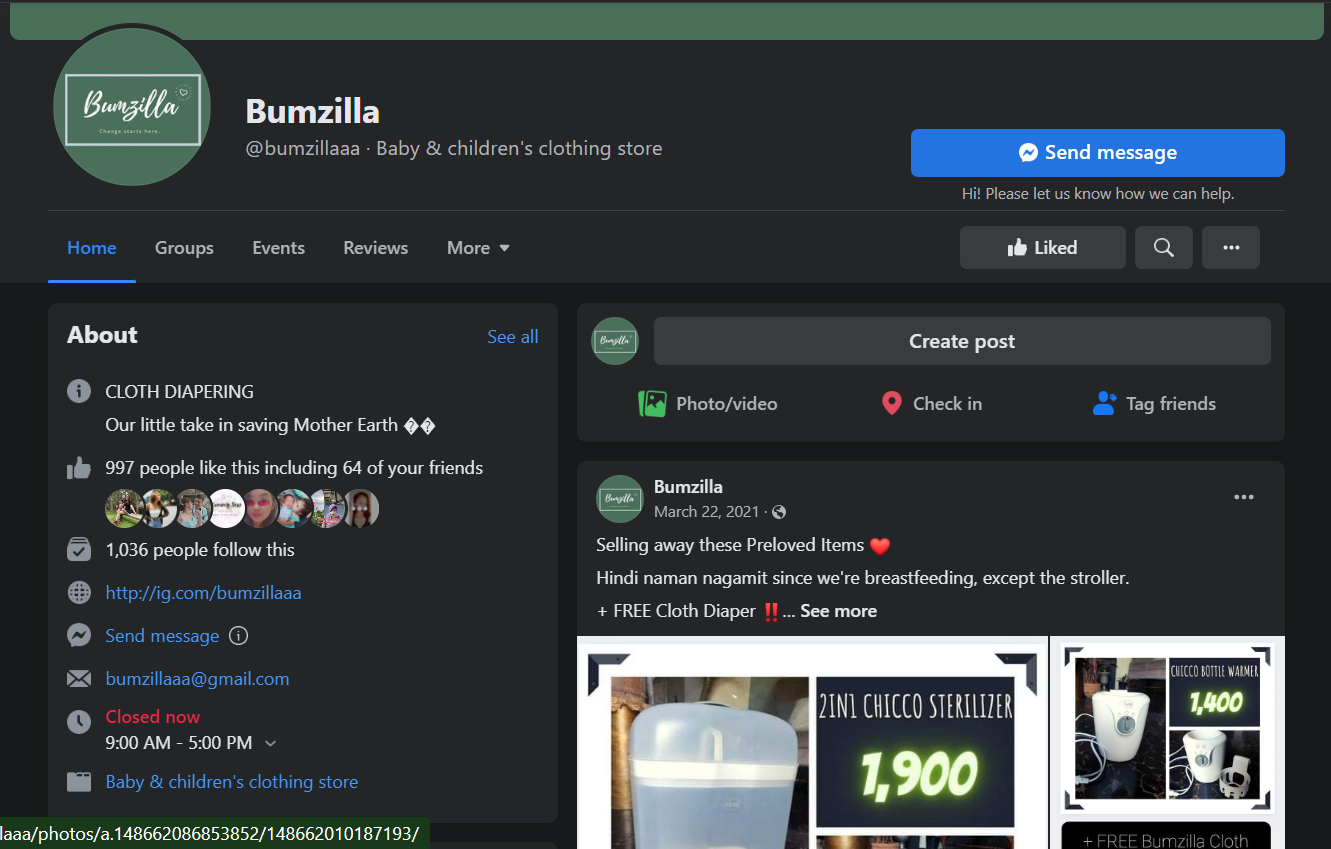Click the About info circle icon
This screenshot has height=849, width=1331.
pos(79,391)
